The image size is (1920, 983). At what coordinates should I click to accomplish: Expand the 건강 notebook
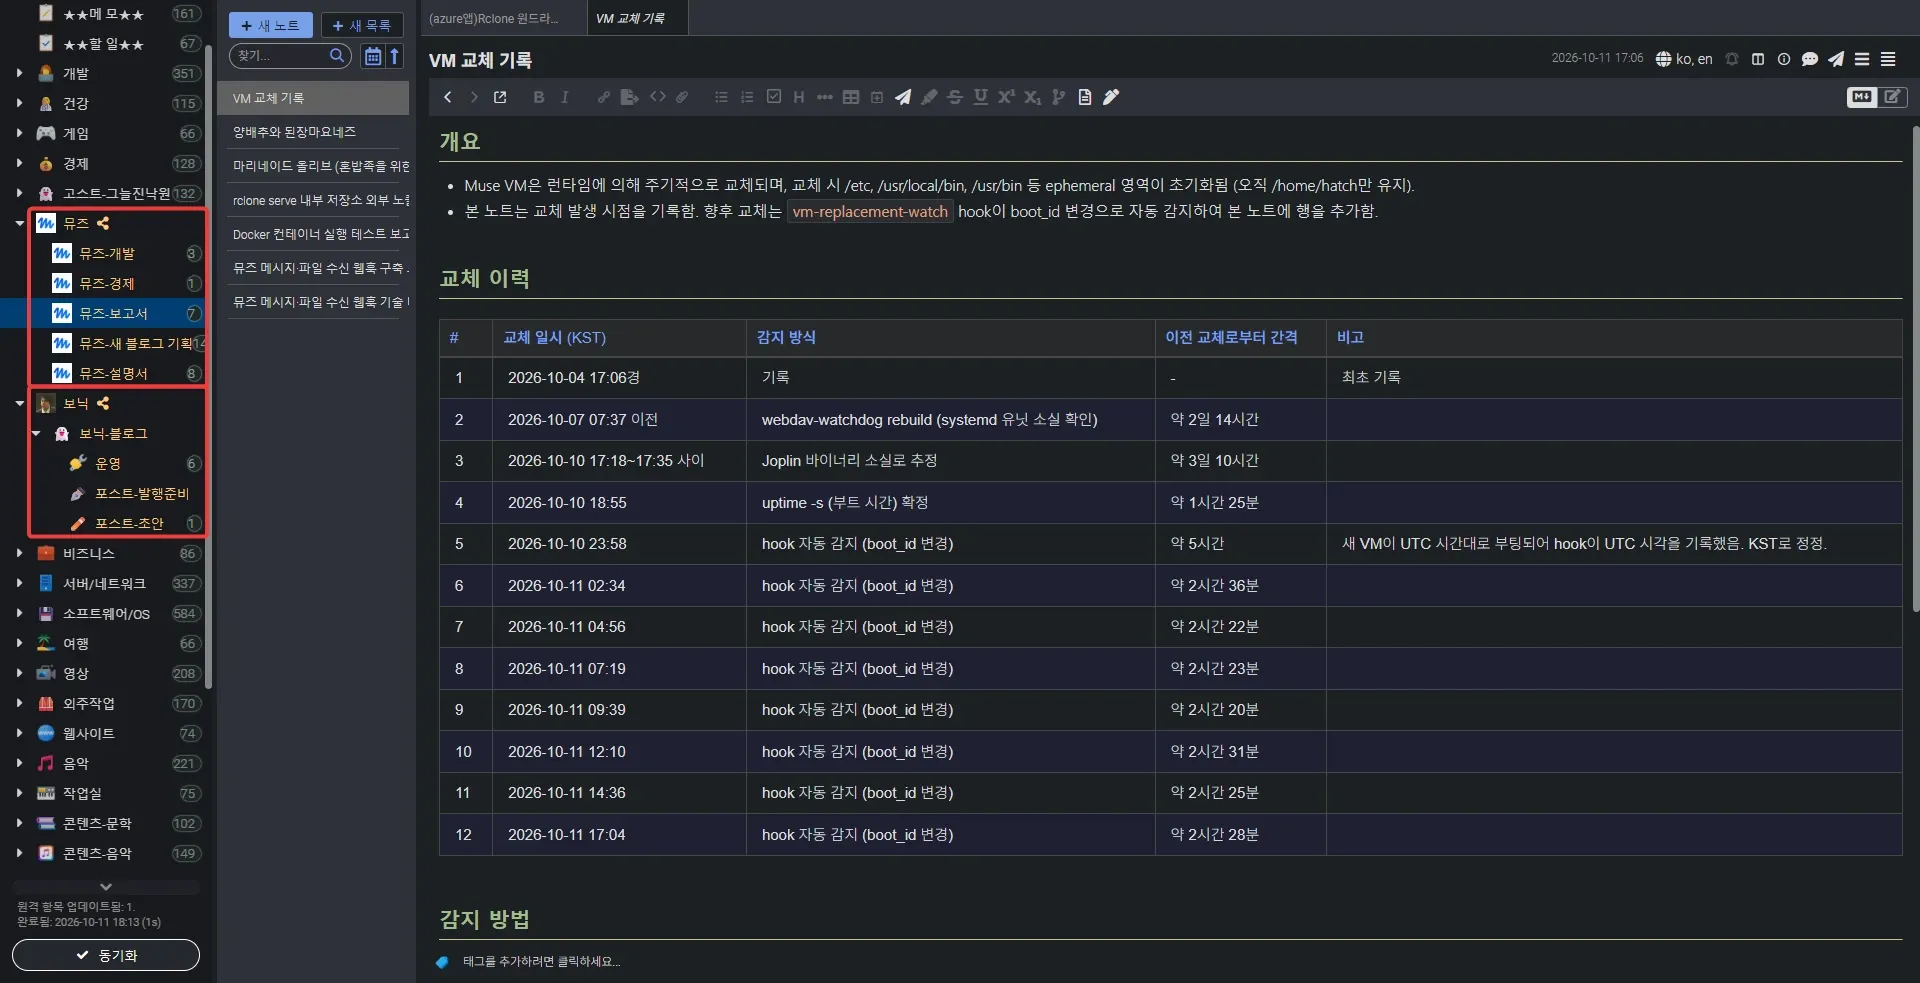click(x=19, y=103)
